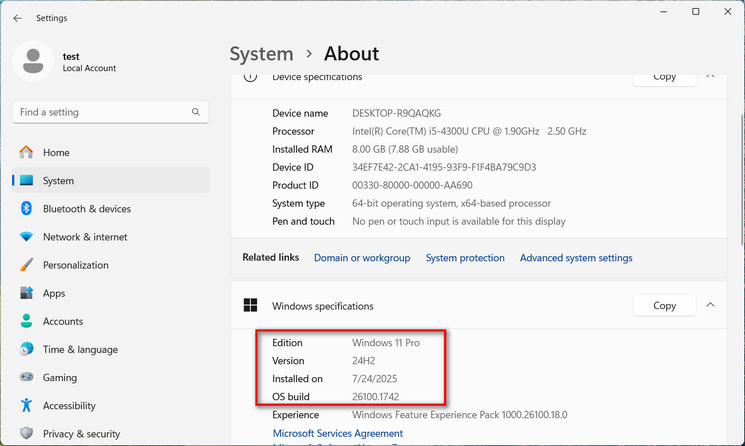Open the System protection link
The height and width of the screenshot is (446, 745).
click(465, 258)
